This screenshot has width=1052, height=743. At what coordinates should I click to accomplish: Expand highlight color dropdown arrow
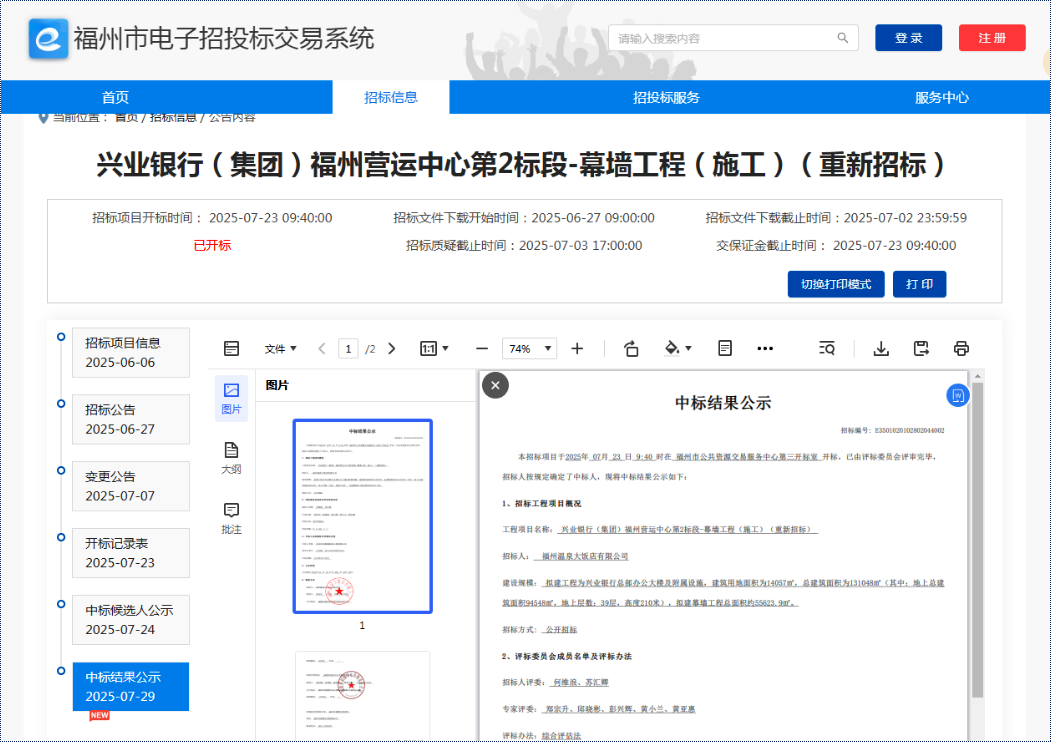tap(688, 348)
